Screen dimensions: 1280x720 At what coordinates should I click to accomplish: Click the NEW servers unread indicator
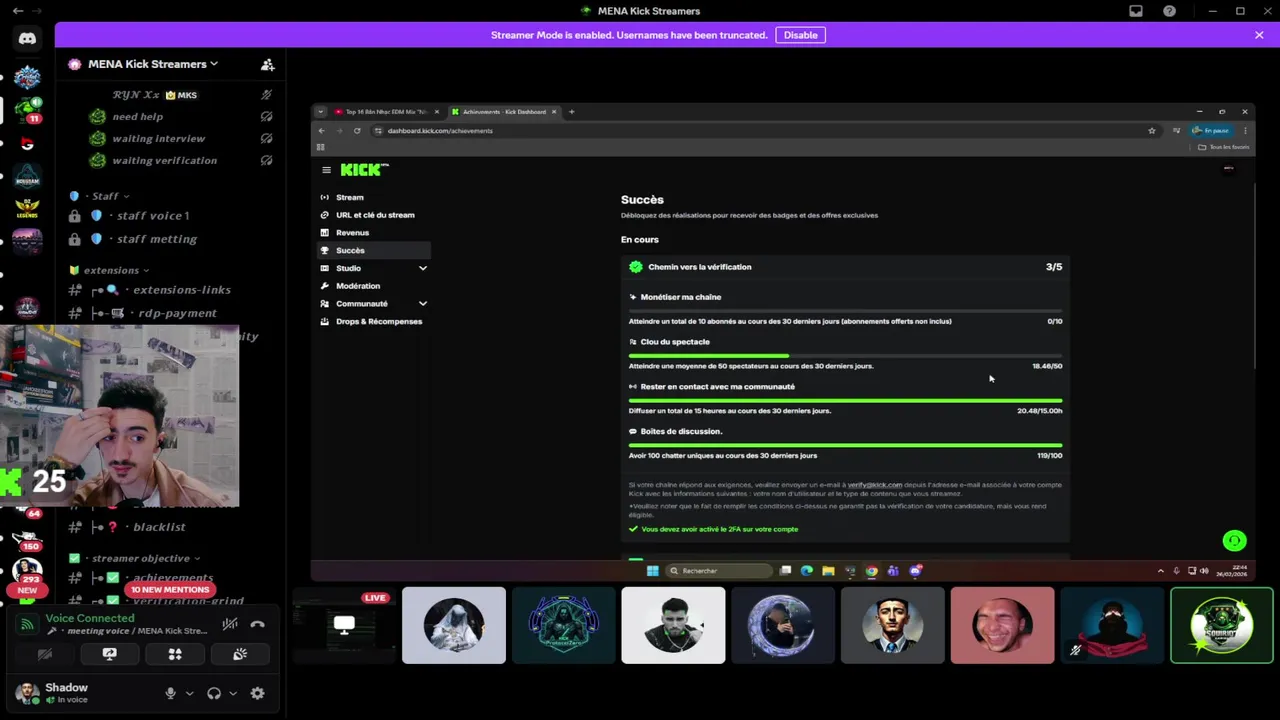27,590
